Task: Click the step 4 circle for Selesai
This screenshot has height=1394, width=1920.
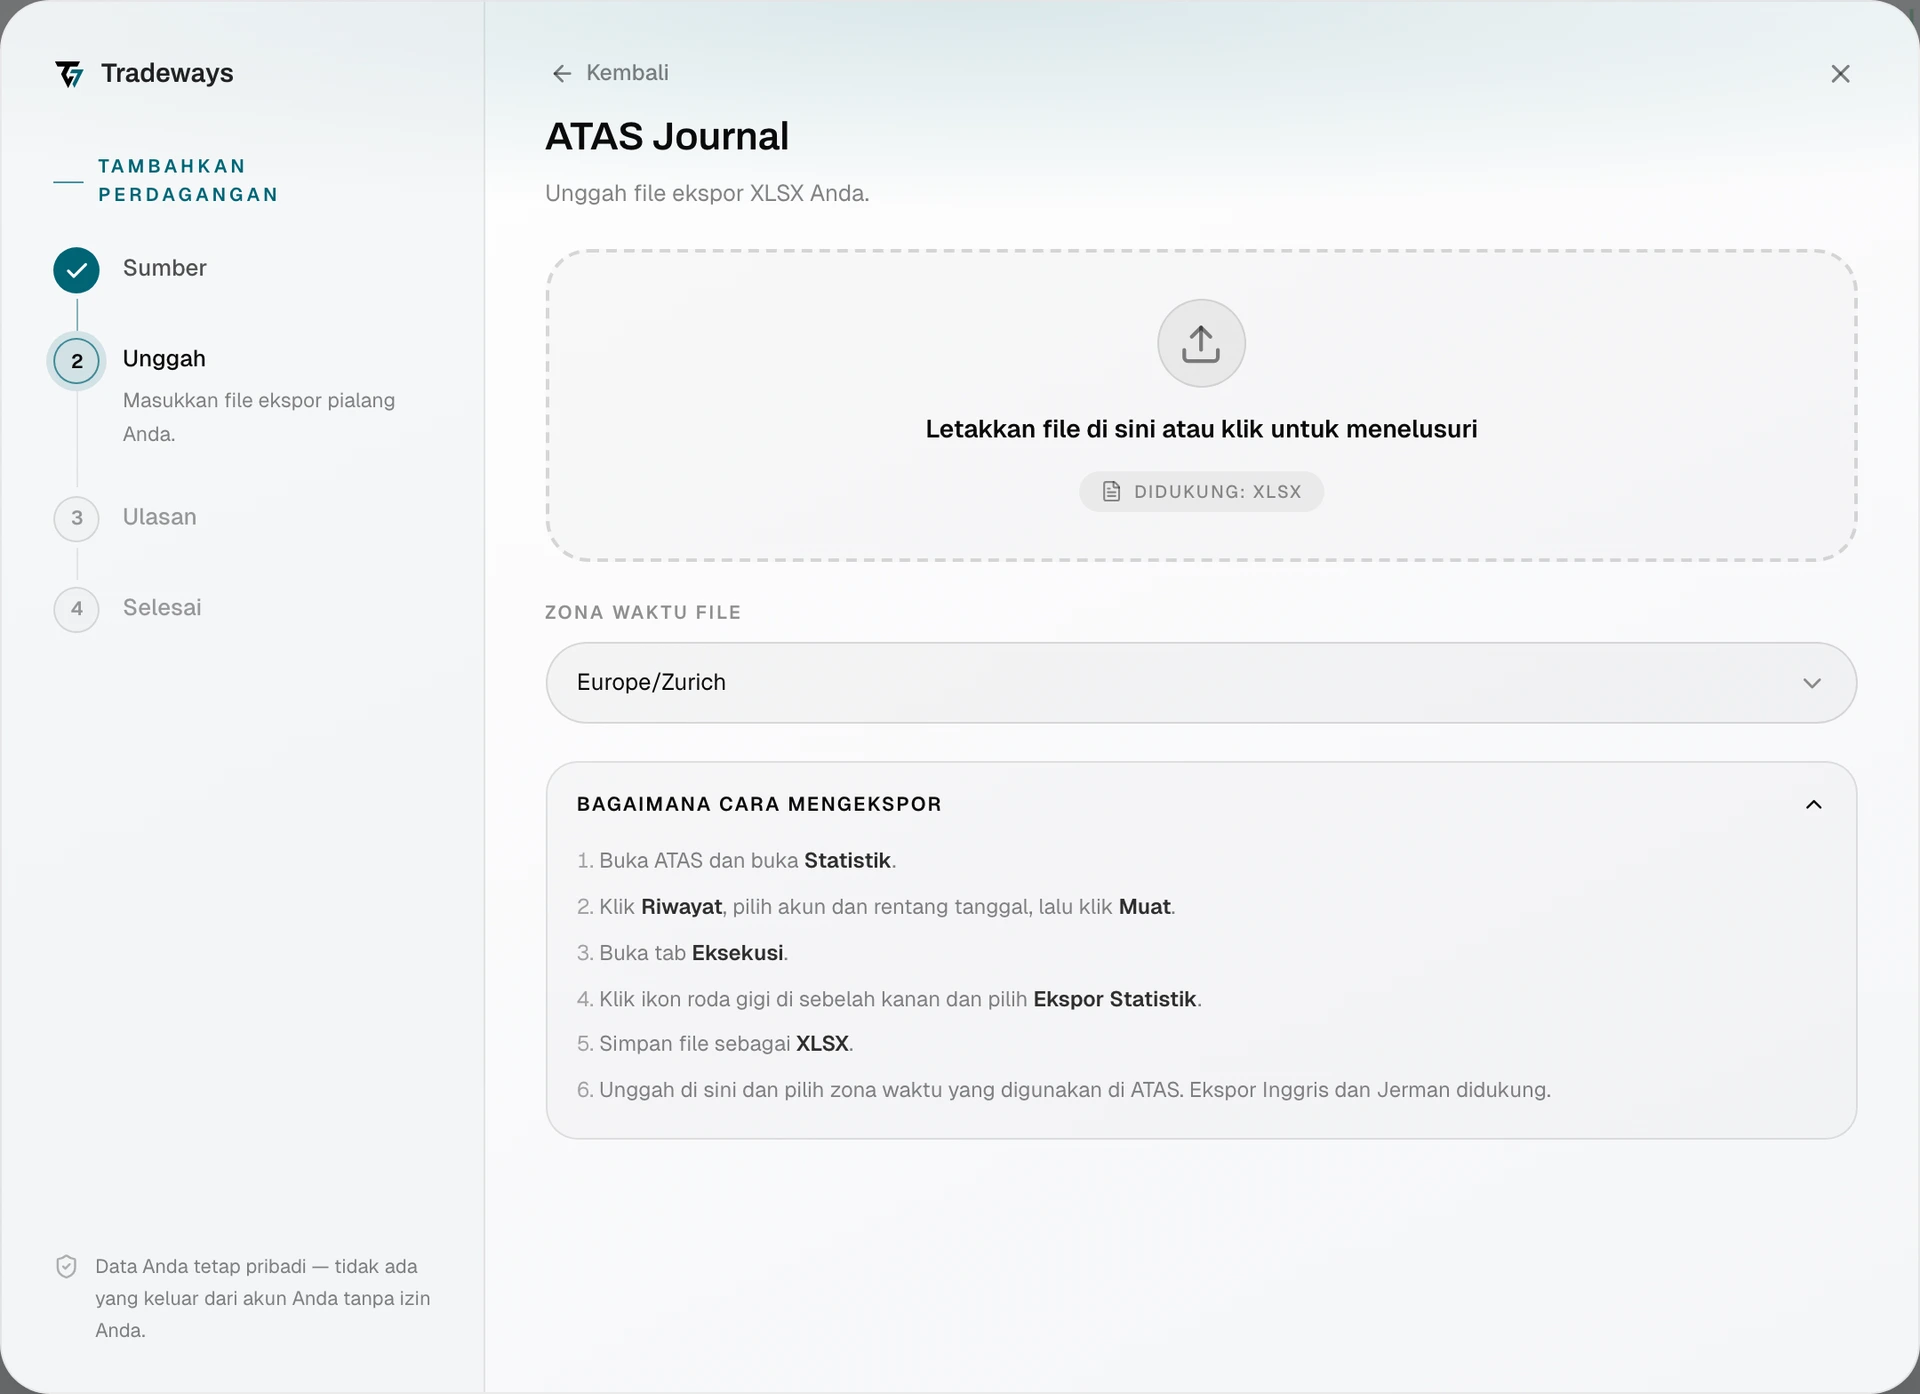Action: coord(77,609)
